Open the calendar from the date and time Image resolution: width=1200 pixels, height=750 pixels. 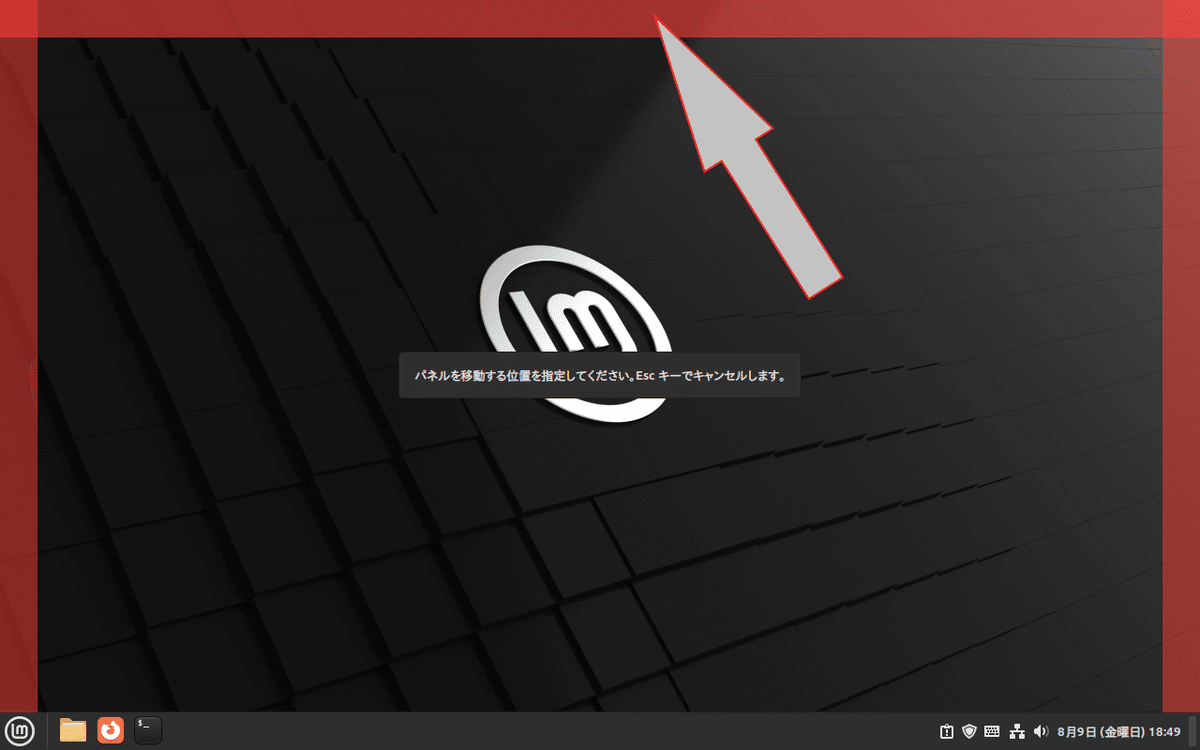click(x=1119, y=731)
